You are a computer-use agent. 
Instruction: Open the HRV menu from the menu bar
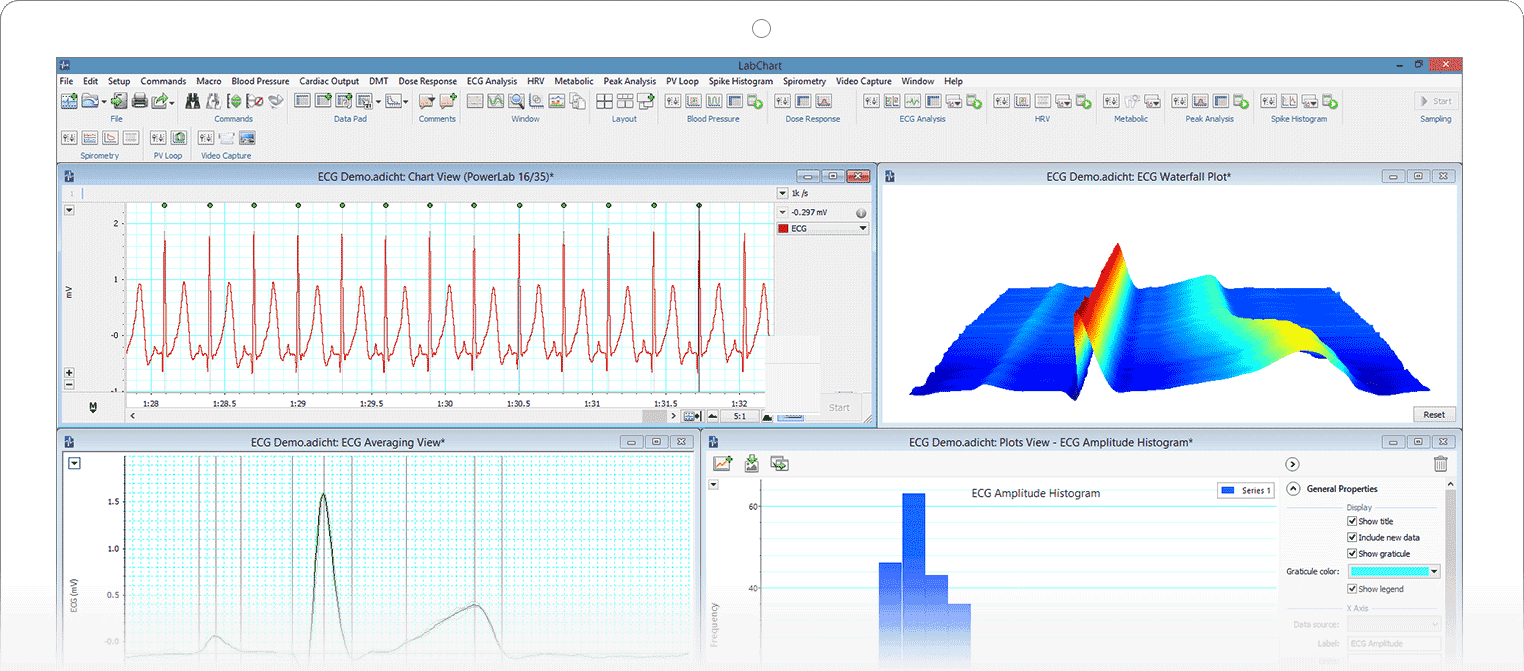click(x=535, y=81)
